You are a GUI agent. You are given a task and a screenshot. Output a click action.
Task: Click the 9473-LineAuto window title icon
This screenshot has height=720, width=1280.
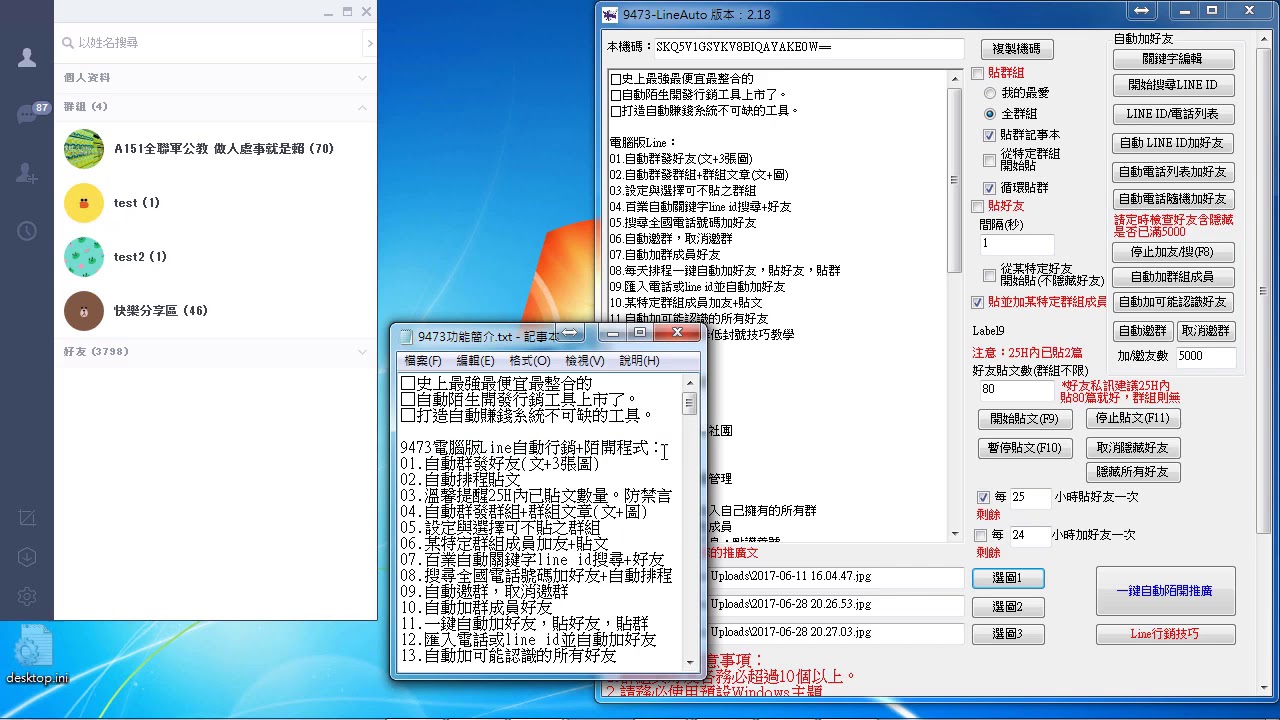coord(610,15)
